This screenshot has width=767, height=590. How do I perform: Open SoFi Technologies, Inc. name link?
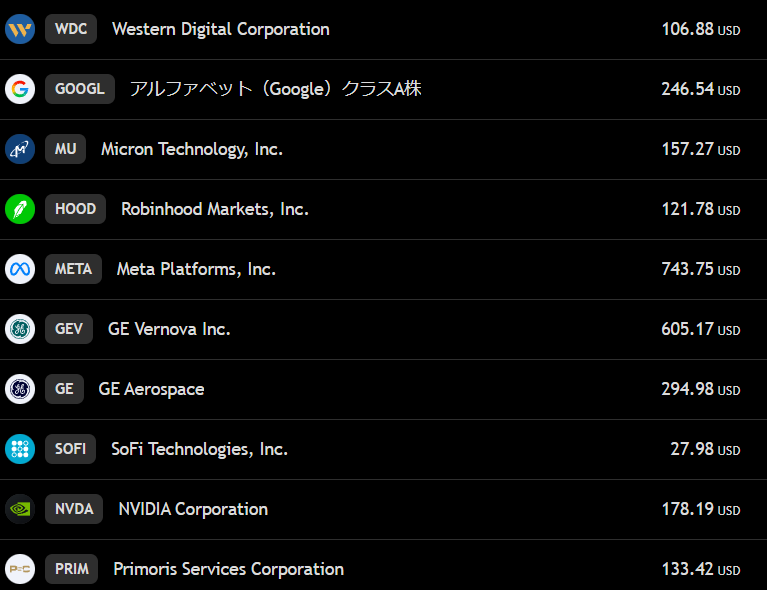pyautogui.click(x=199, y=449)
